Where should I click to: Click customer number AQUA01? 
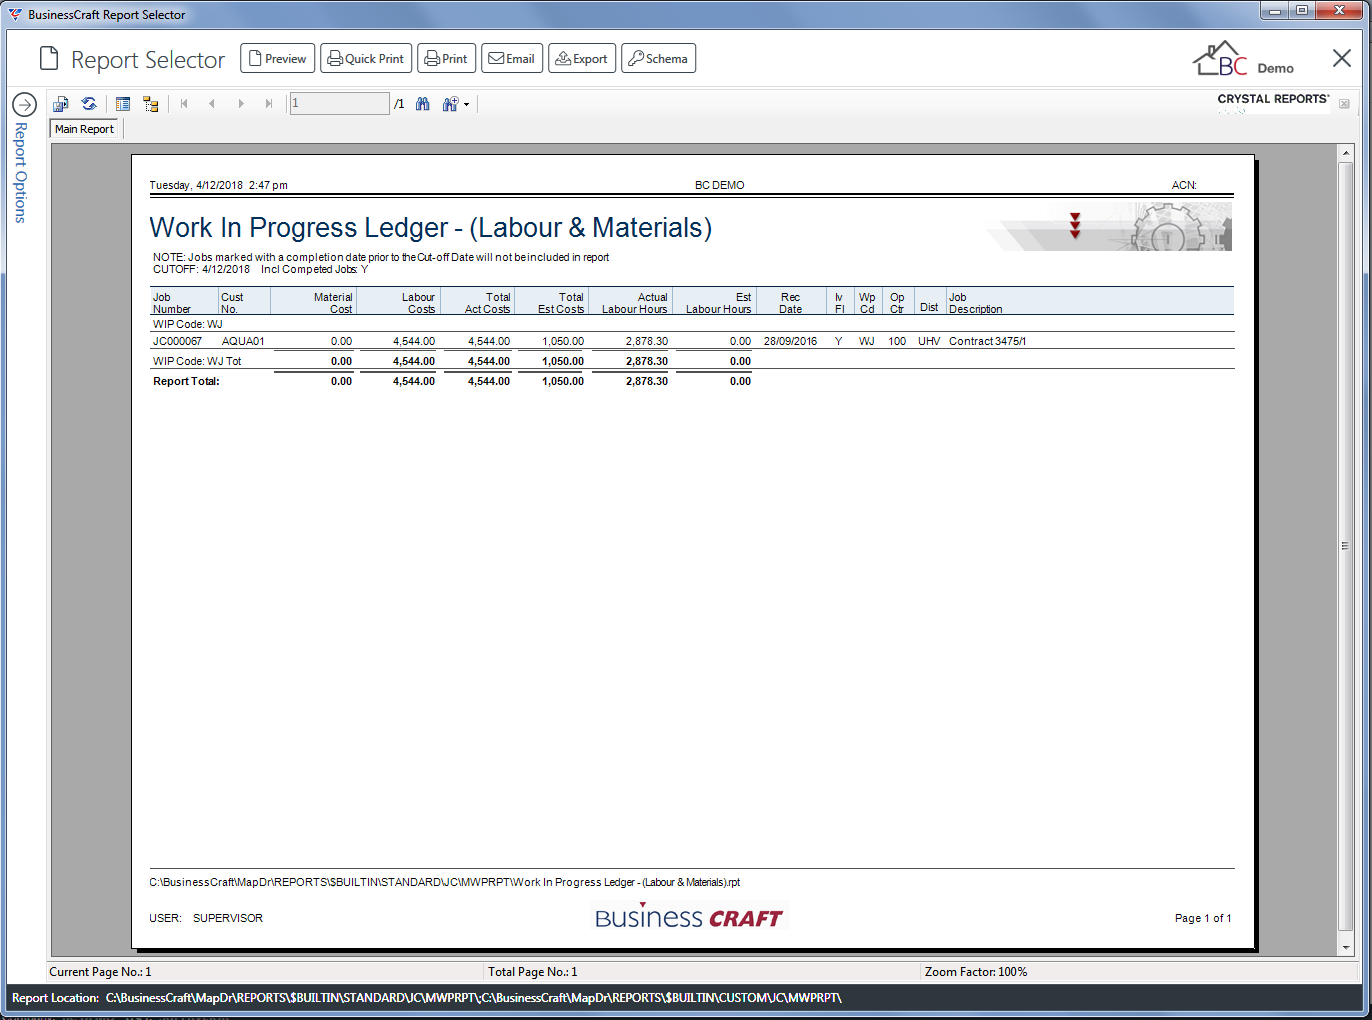point(243,341)
